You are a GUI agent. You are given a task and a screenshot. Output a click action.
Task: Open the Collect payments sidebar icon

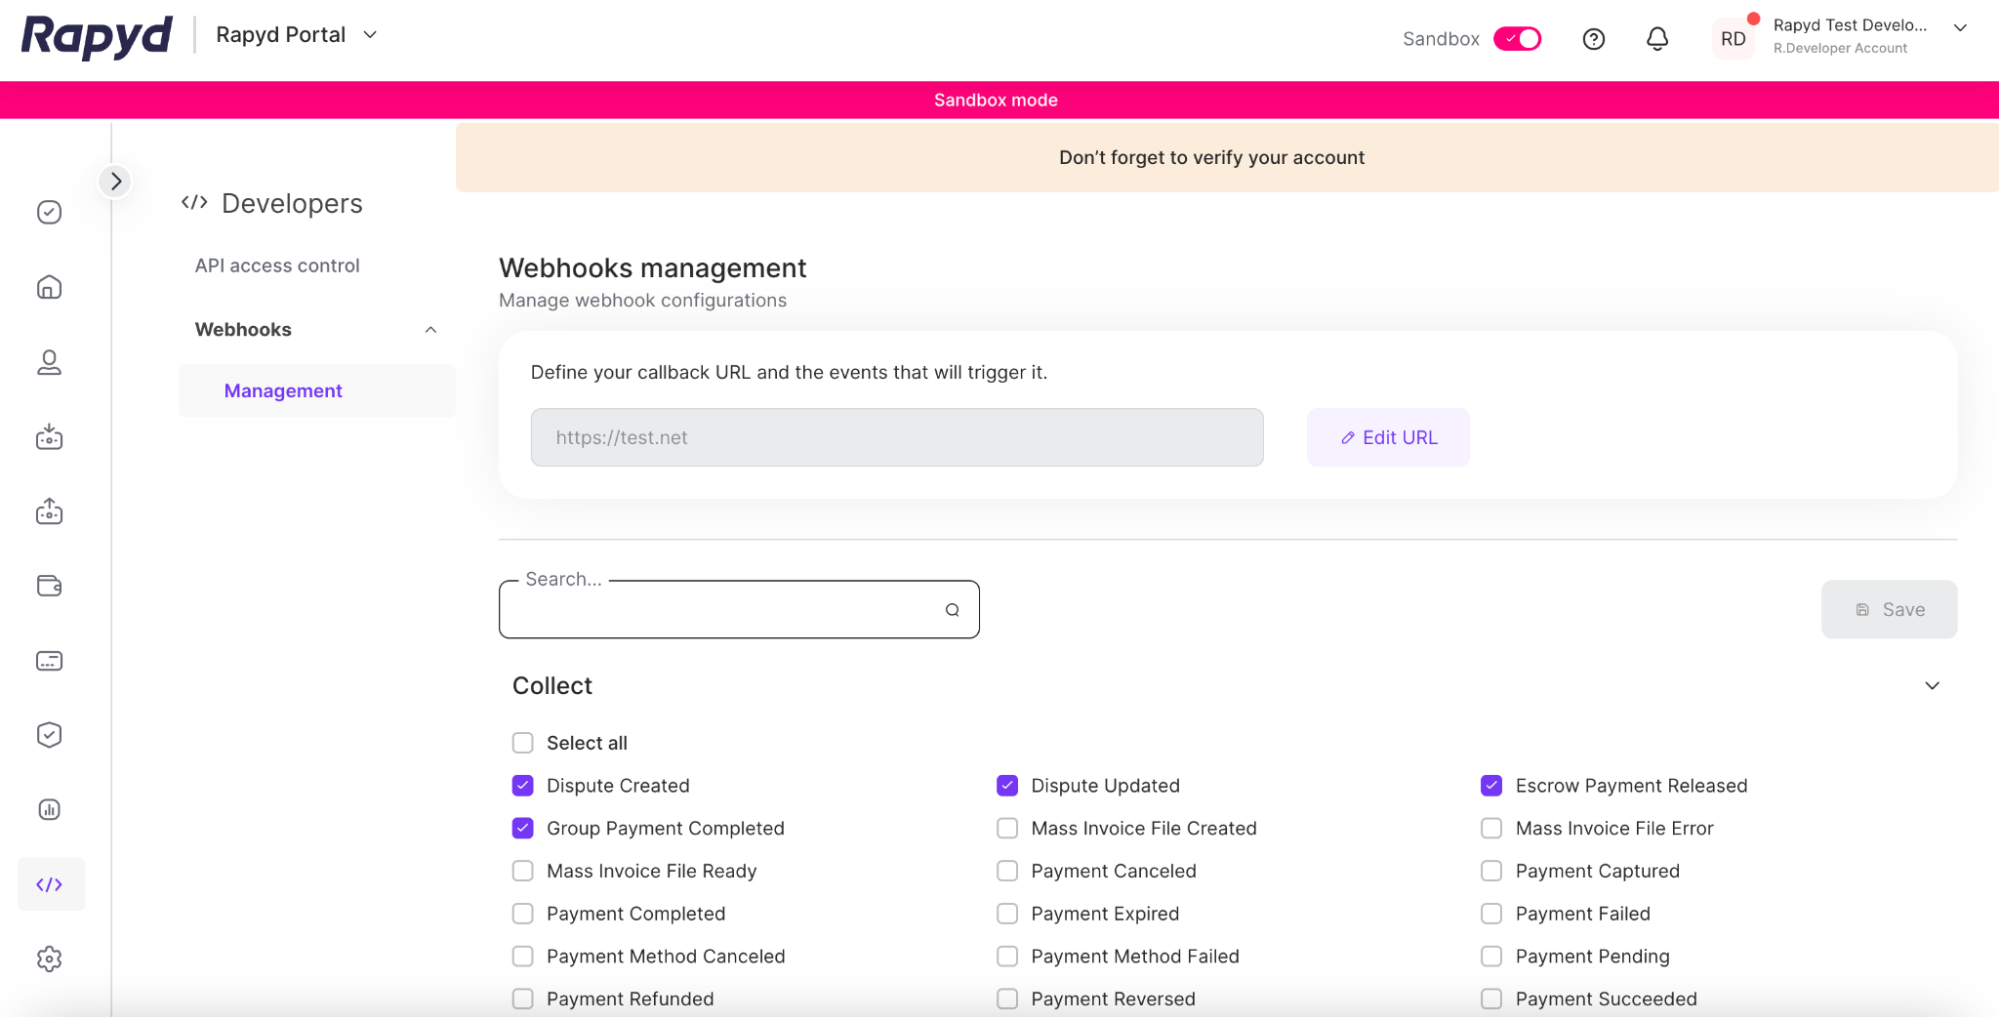coord(48,436)
